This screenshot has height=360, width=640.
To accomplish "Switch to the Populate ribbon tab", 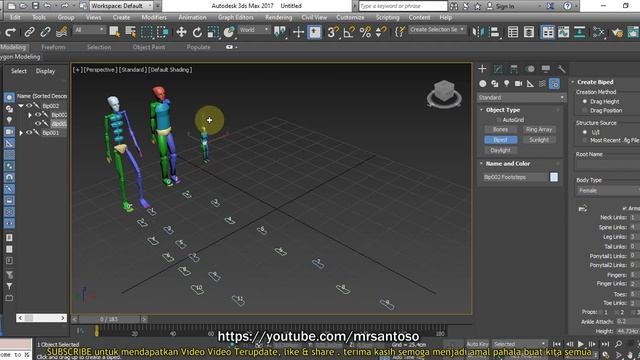I will click(x=198, y=47).
